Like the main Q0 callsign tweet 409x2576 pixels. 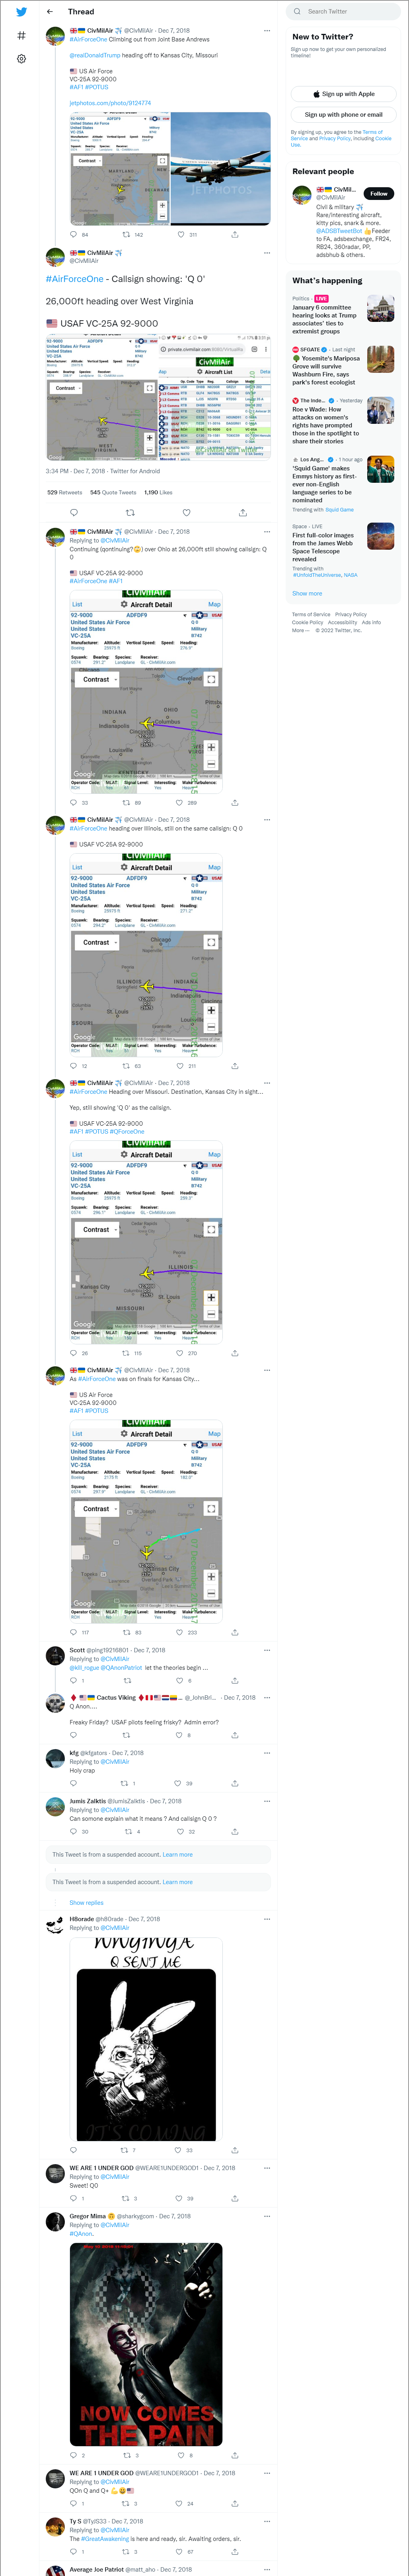click(x=186, y=513)
